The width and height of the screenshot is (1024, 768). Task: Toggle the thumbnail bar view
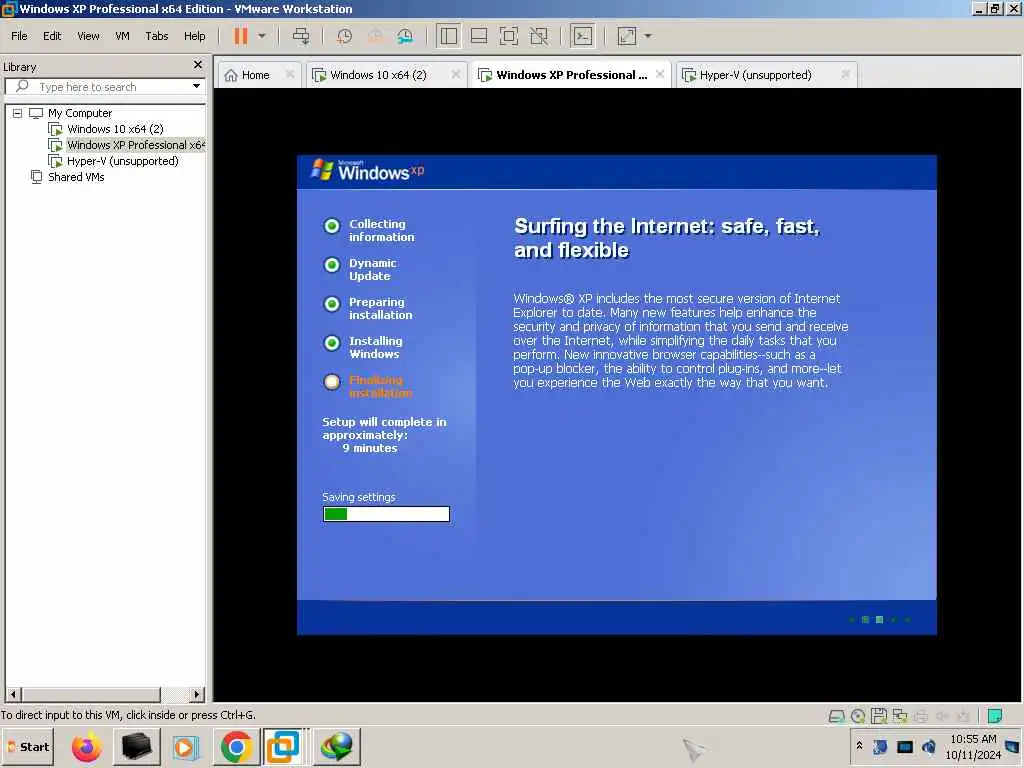click(479, 36)
